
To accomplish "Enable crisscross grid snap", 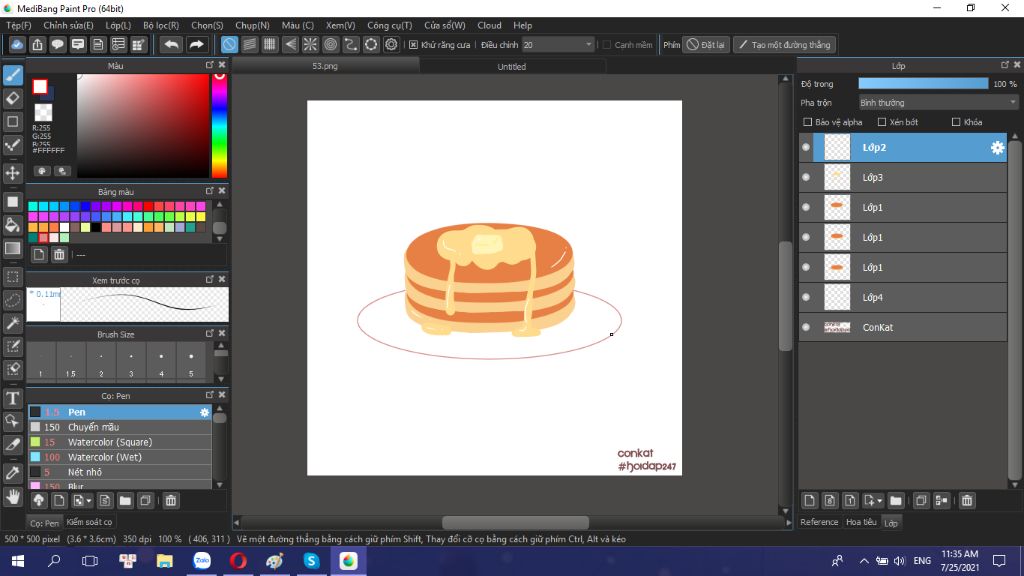I will click(x=270, y=44).
